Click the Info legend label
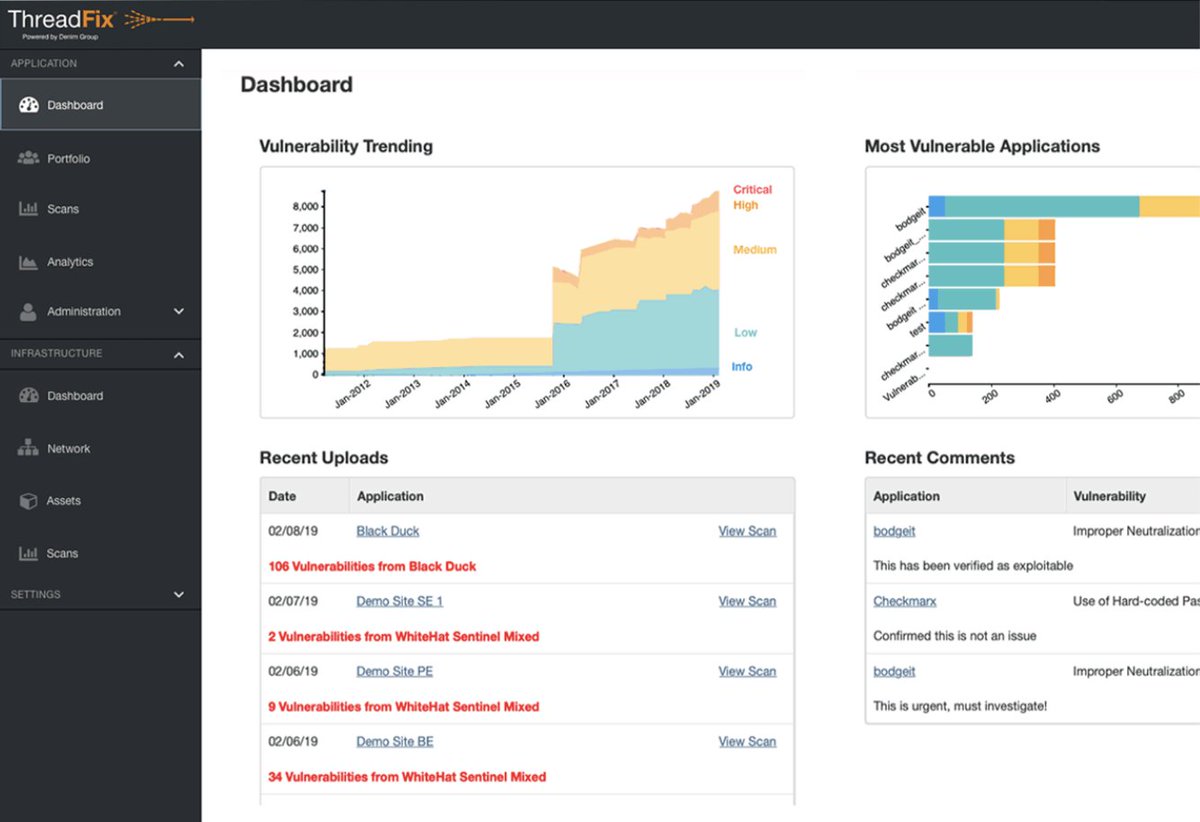 tap(742, 366)
